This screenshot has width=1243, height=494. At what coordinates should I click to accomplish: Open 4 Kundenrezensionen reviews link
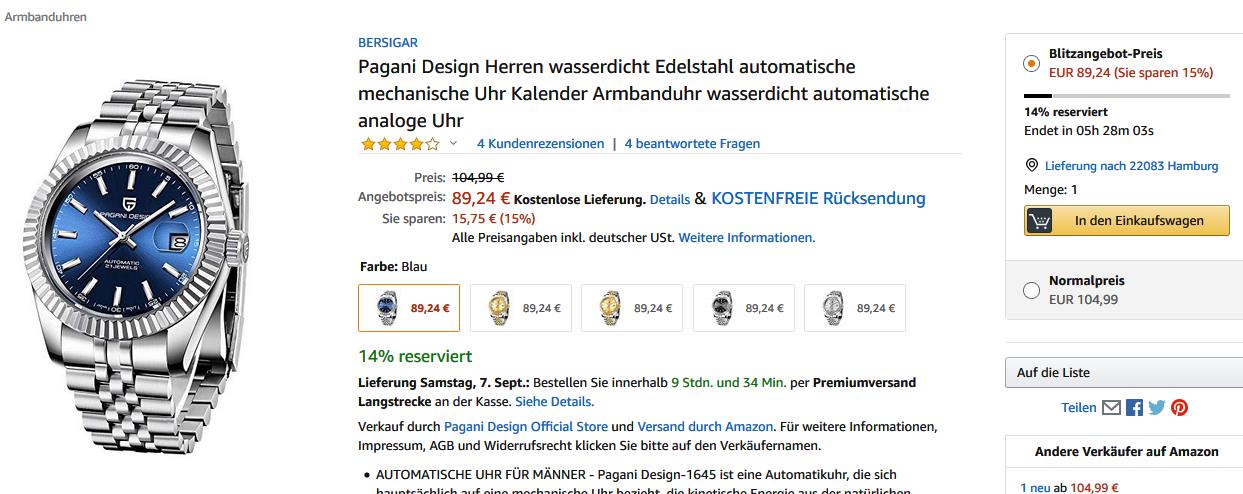point(541,144)
